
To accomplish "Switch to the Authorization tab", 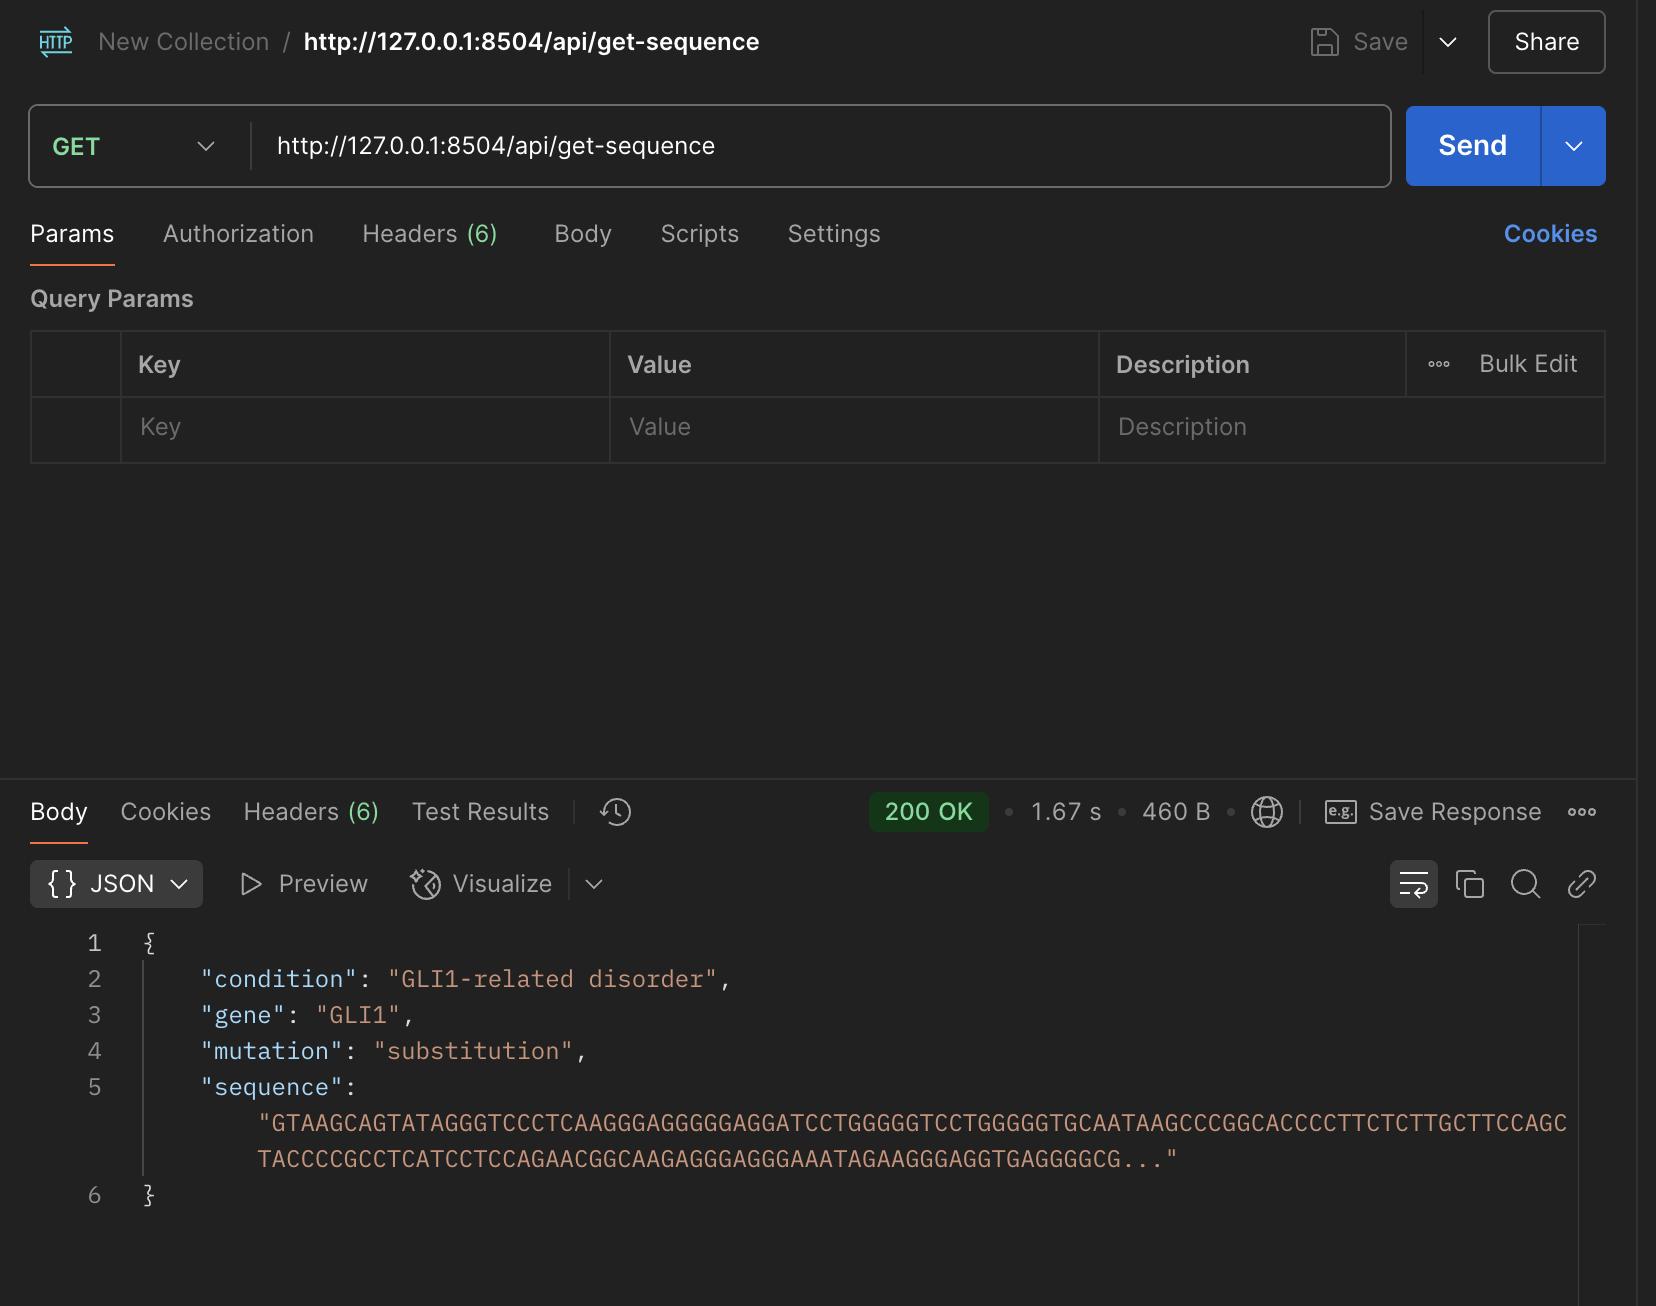I will [x=238, y=234].
